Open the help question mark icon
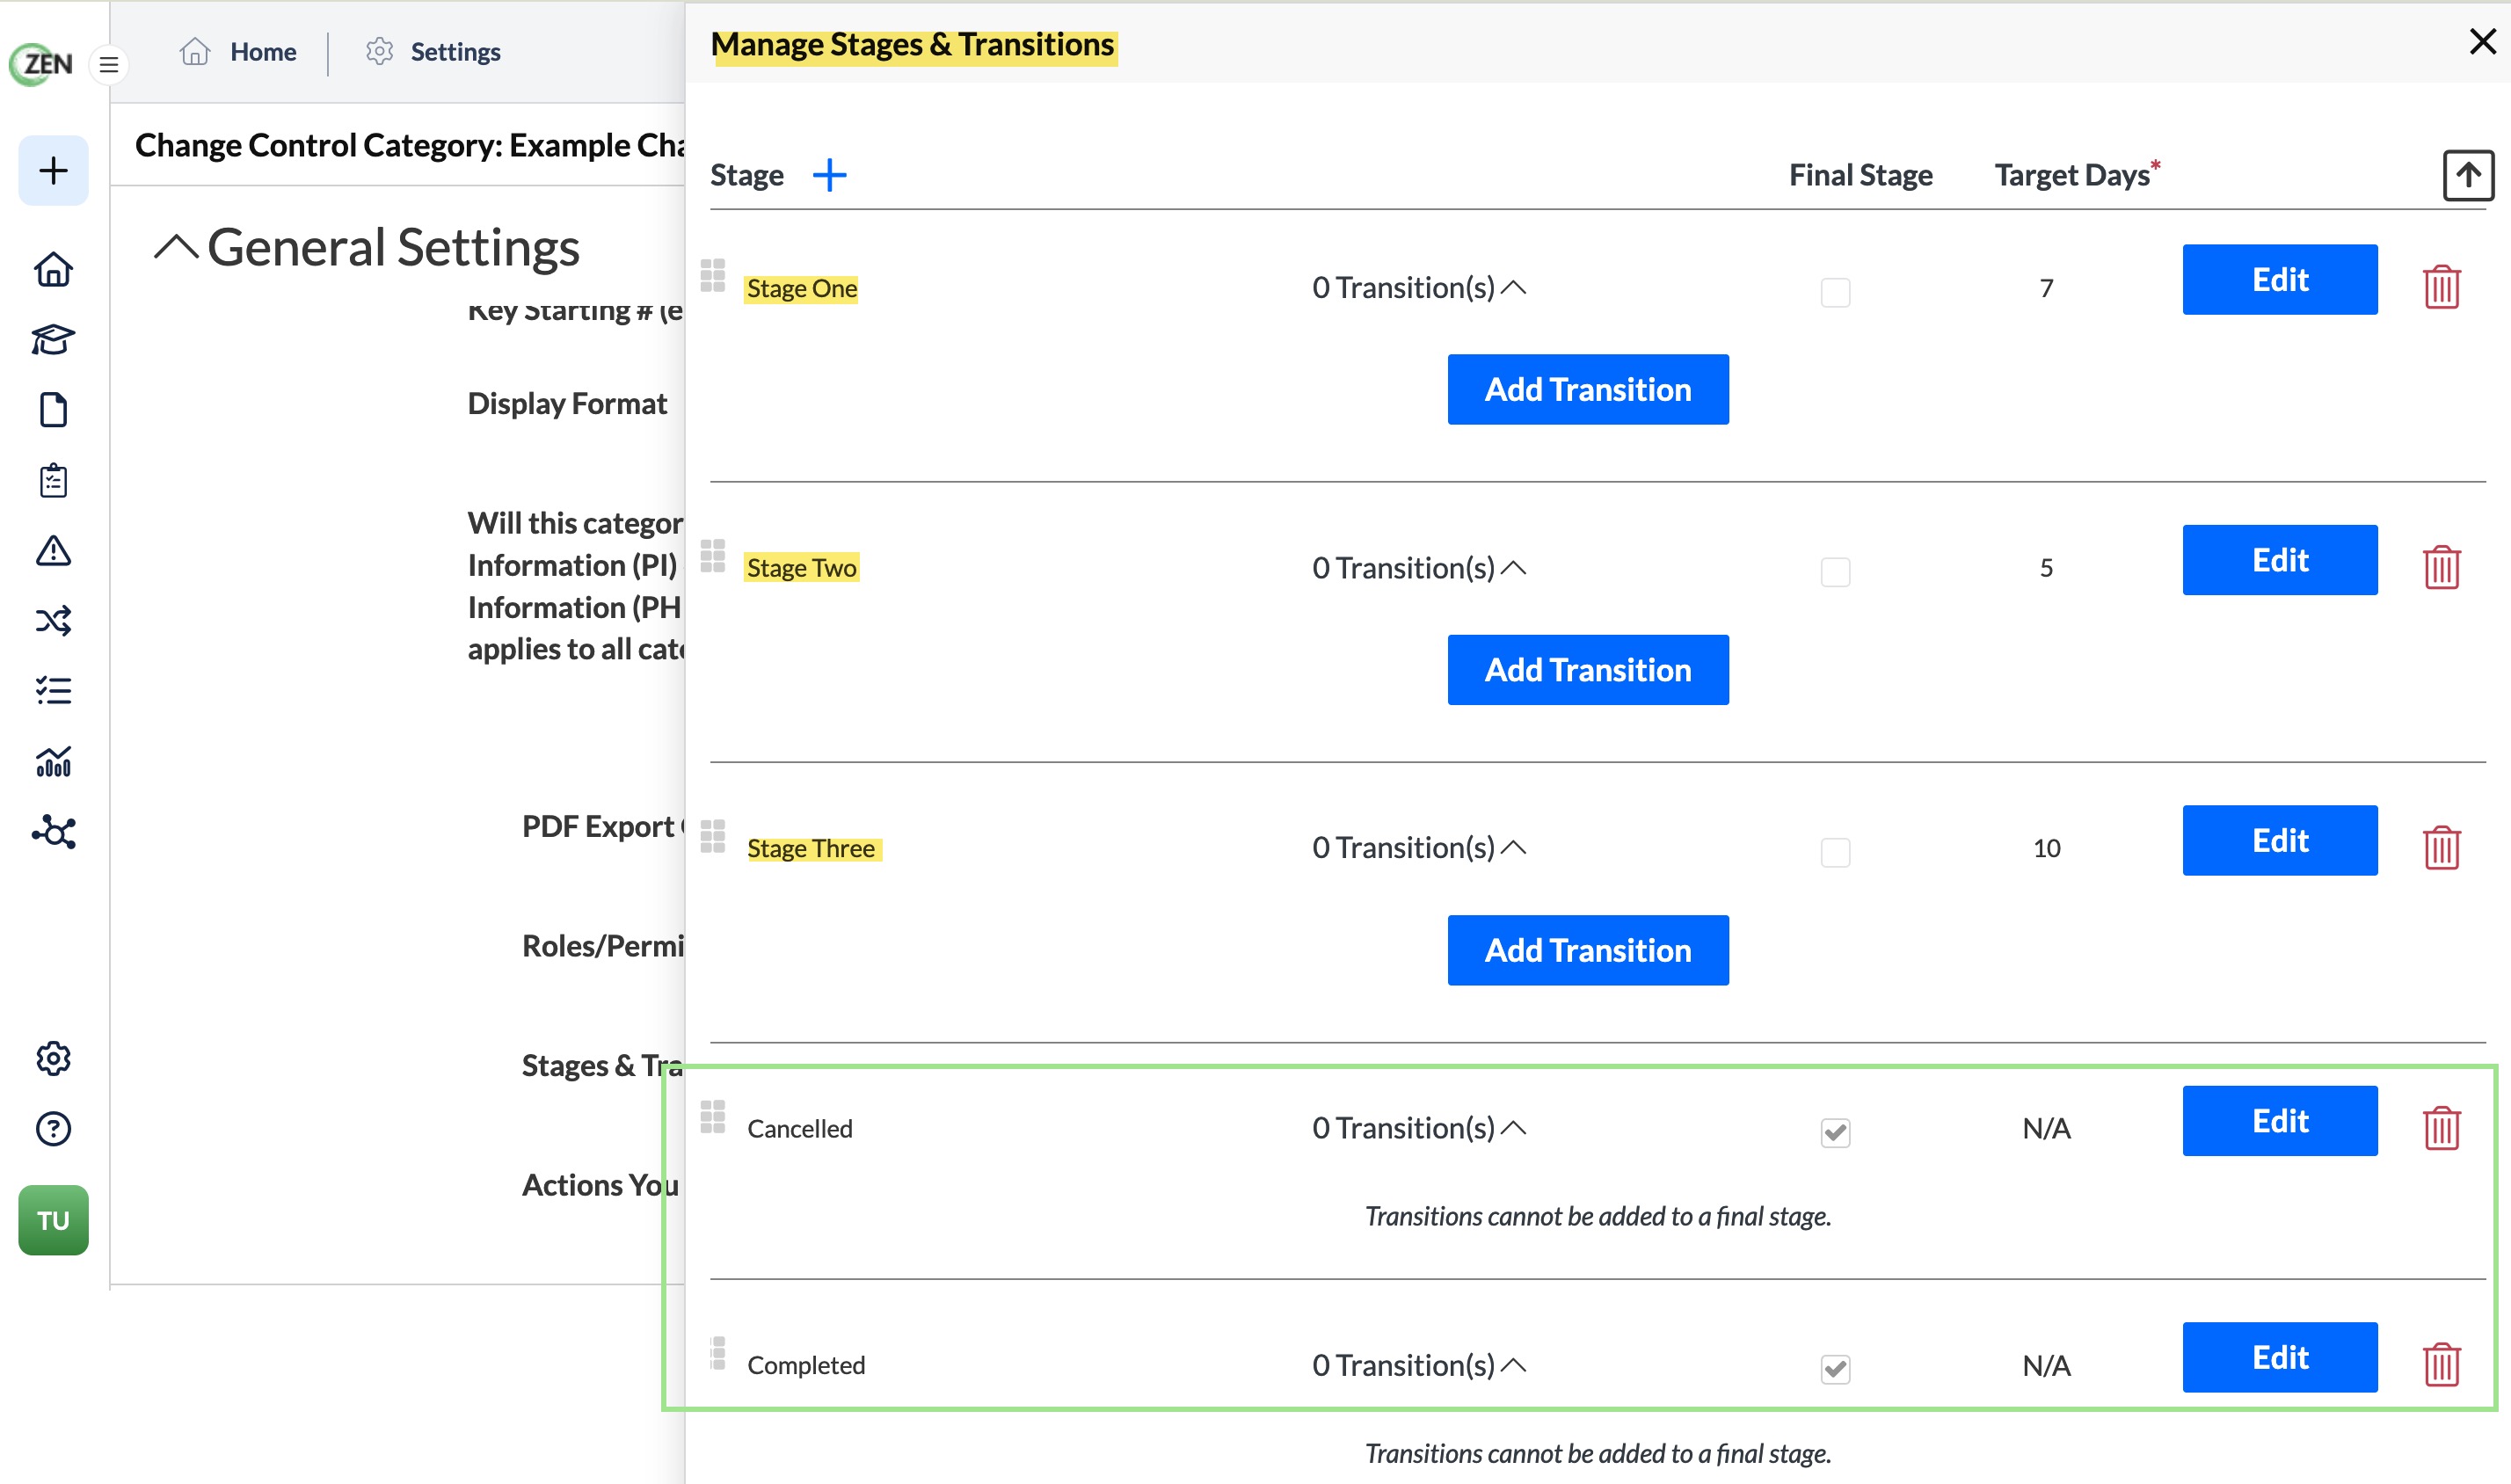Screen dimensions: 2511x1484 pyautogui.click(x=53, y=1129)
